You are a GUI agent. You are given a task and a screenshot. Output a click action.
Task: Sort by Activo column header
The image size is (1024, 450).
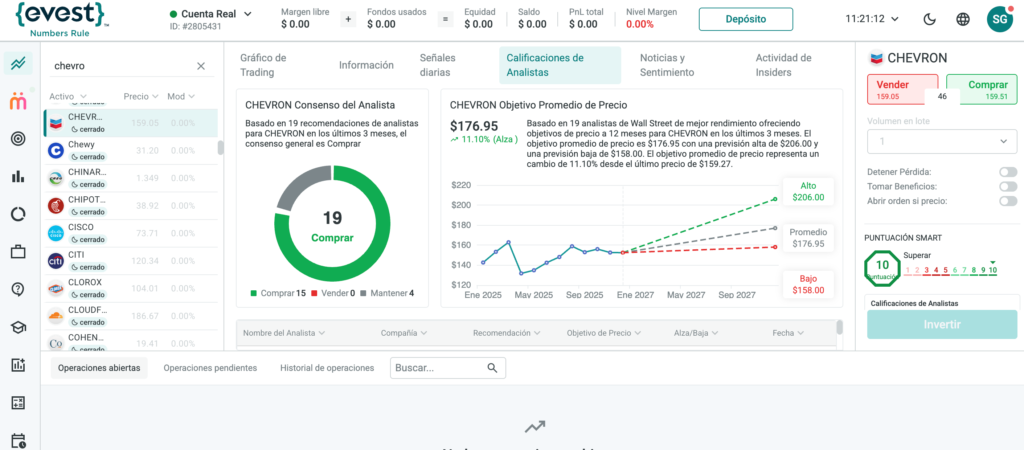(68, 97)
